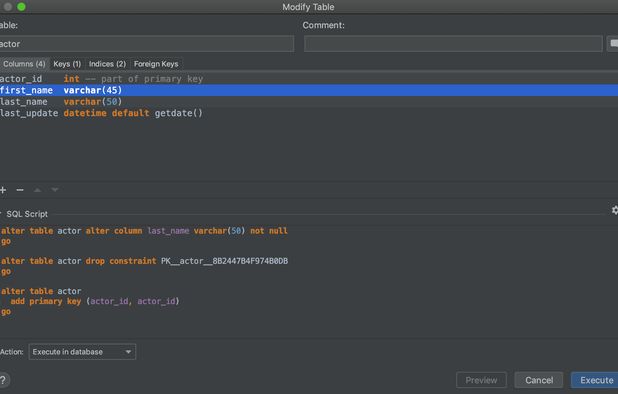
Task: Switch to the Keys (1) tab
Action: [x=67, y=64]
